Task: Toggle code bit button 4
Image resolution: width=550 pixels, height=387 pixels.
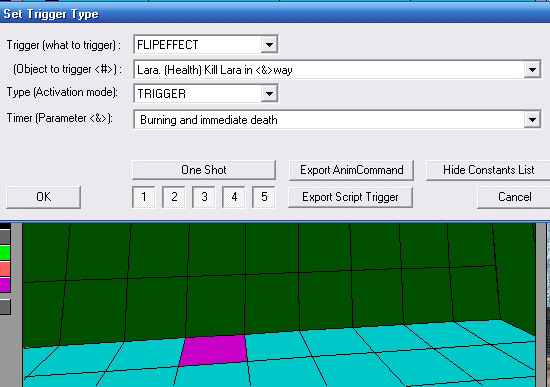Action: 234,197
